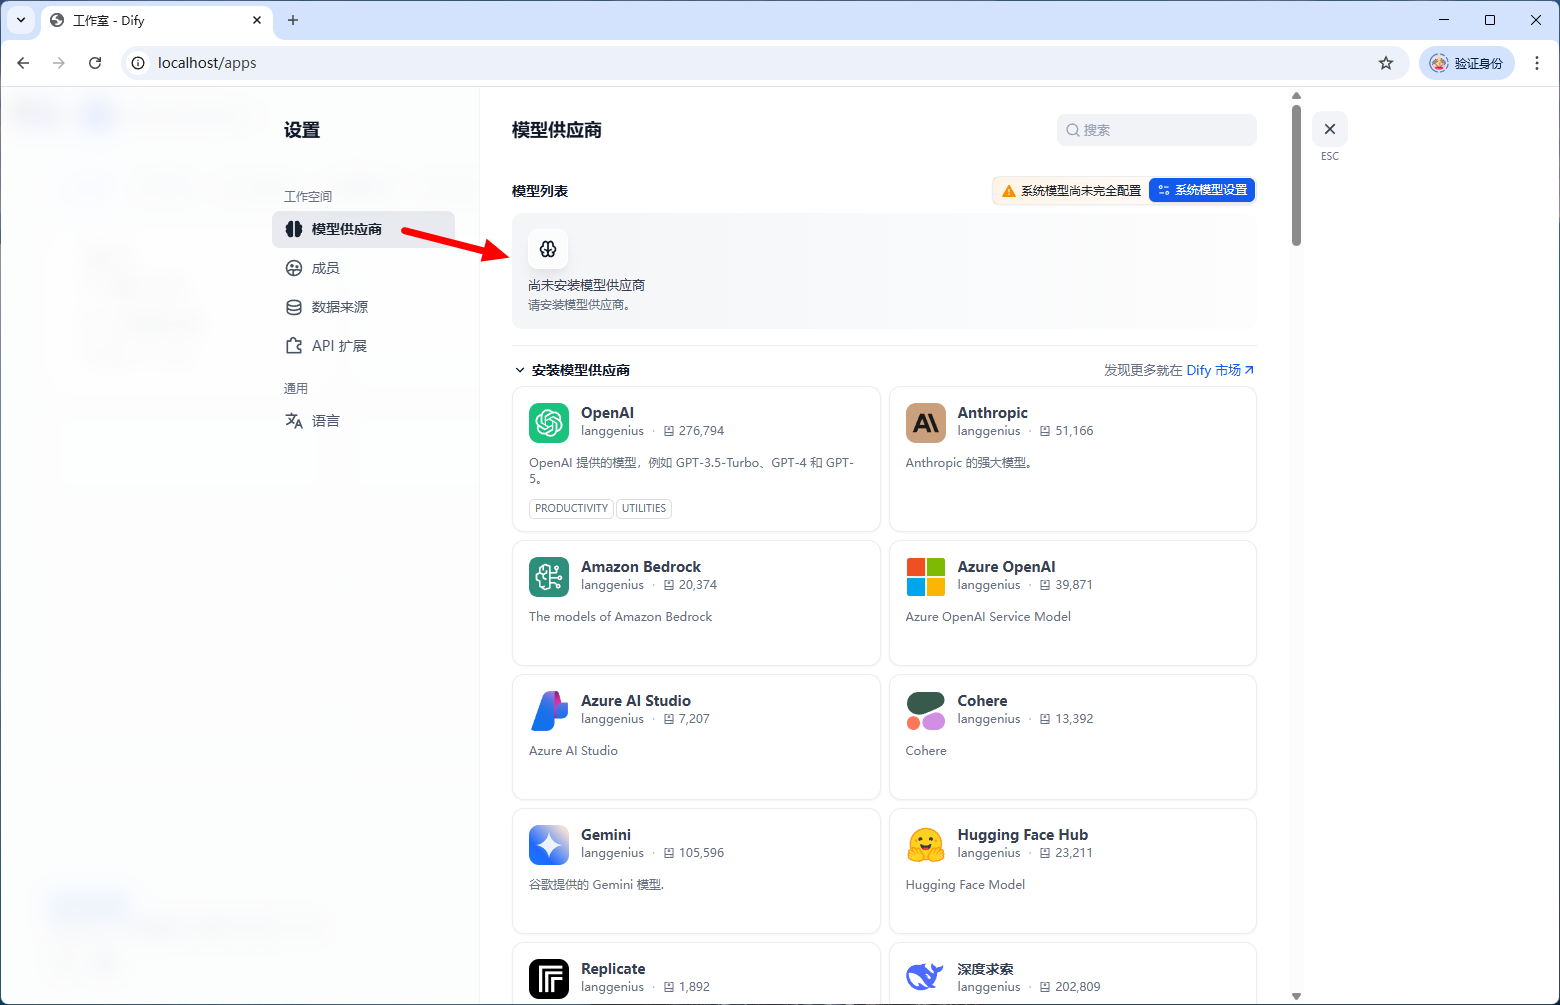Screen dimensions: 1560x1005
Task: Click the Gemini install count 105,596
Action: [694, 853]
